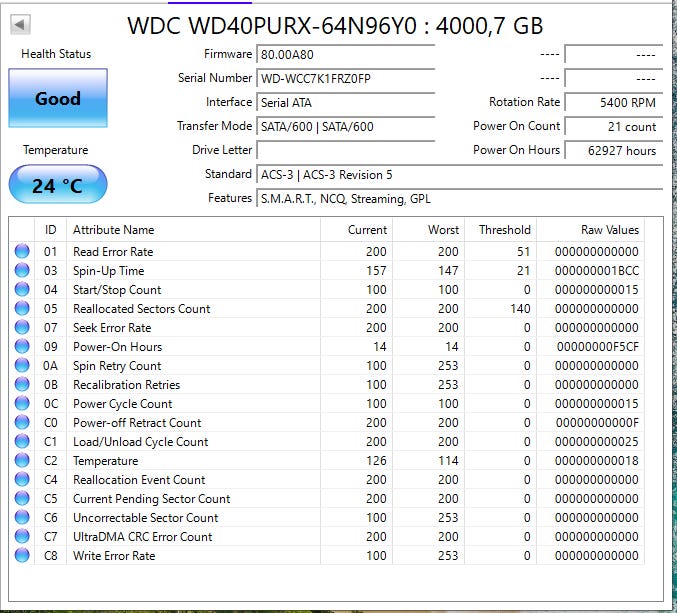Select the Spin-Up Time attribute name
This screenshot has width=677, height=613.
(108, 271)
